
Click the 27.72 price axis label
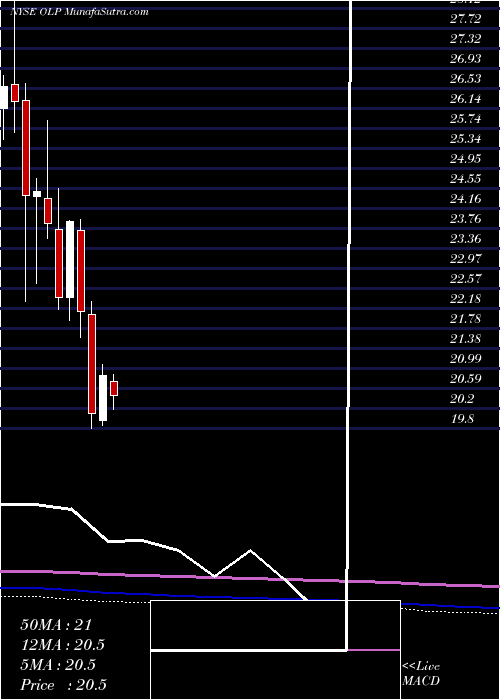pos(466,19)
